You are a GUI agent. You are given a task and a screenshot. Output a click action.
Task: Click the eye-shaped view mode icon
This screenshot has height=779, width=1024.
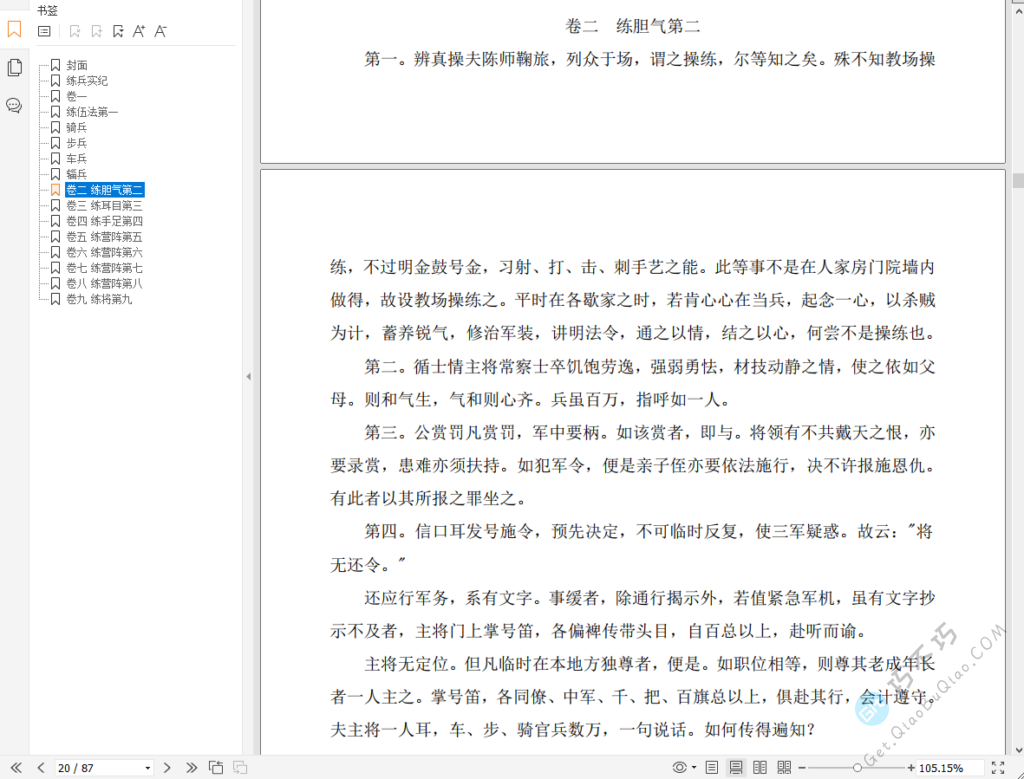click(x=679, y=767)
